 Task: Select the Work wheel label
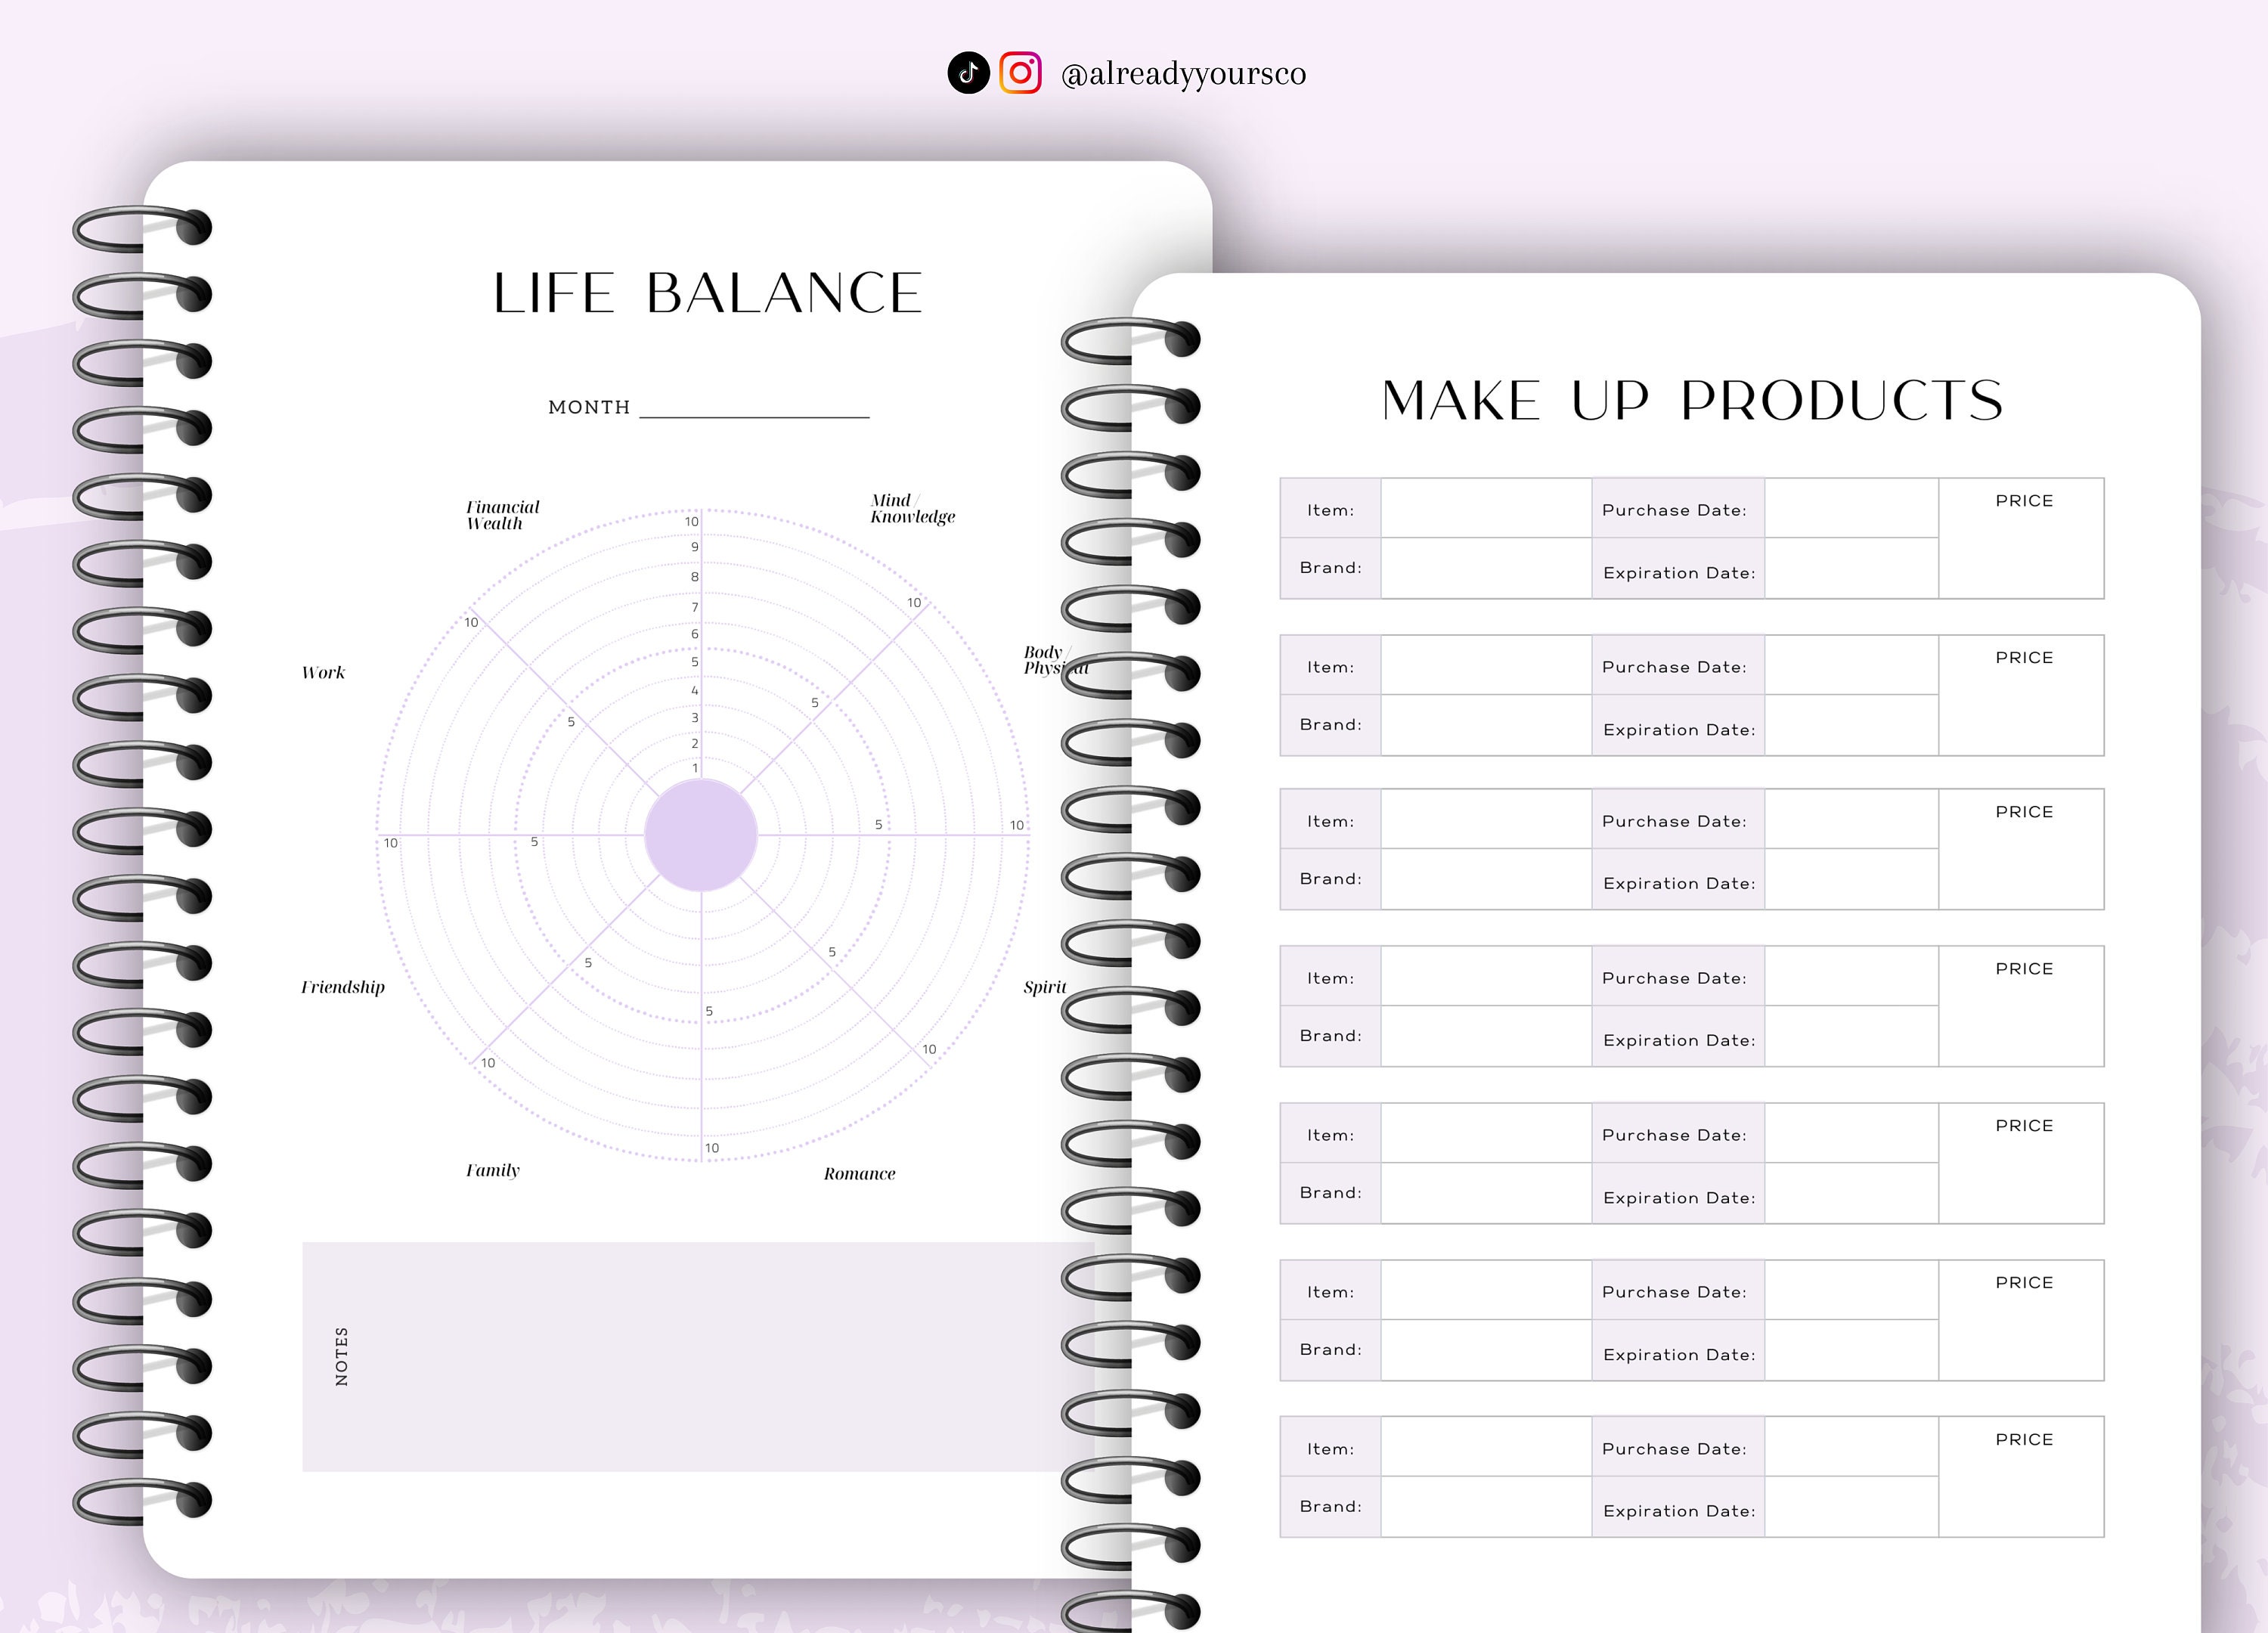click(323, 673)
